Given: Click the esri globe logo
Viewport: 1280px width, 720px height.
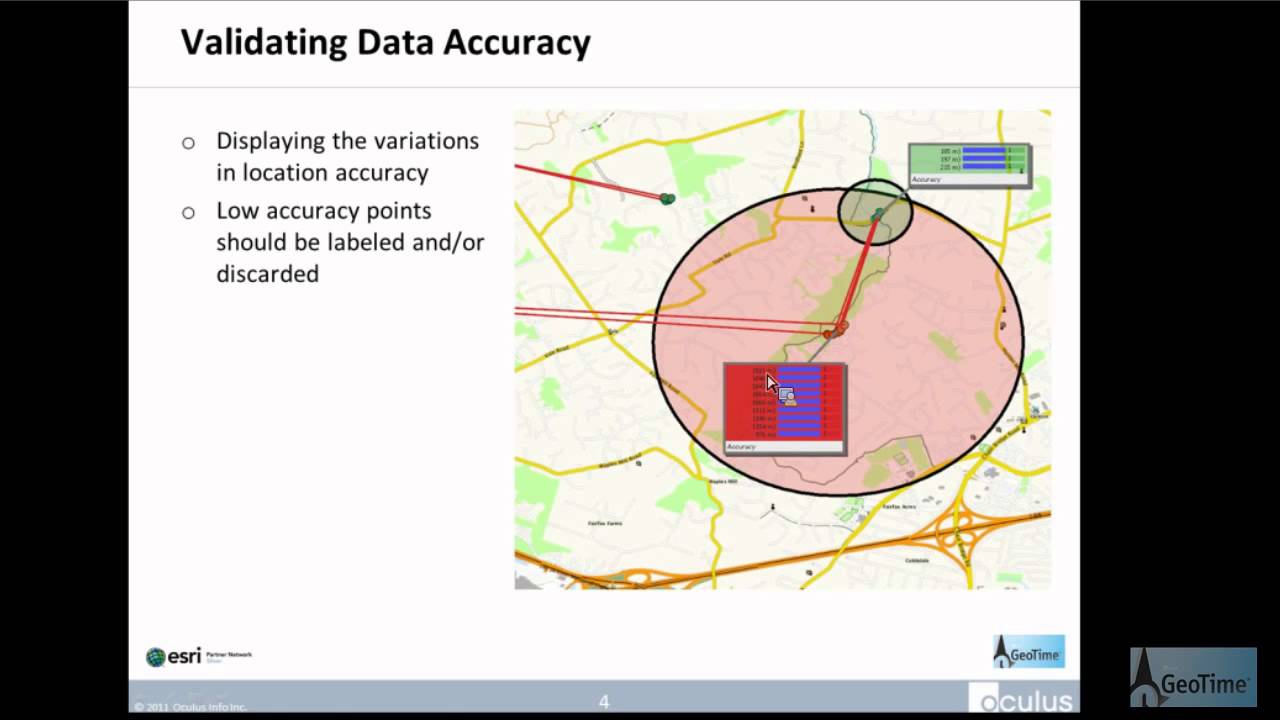Looking at the screenshot, I should click(x=156, y=657).
